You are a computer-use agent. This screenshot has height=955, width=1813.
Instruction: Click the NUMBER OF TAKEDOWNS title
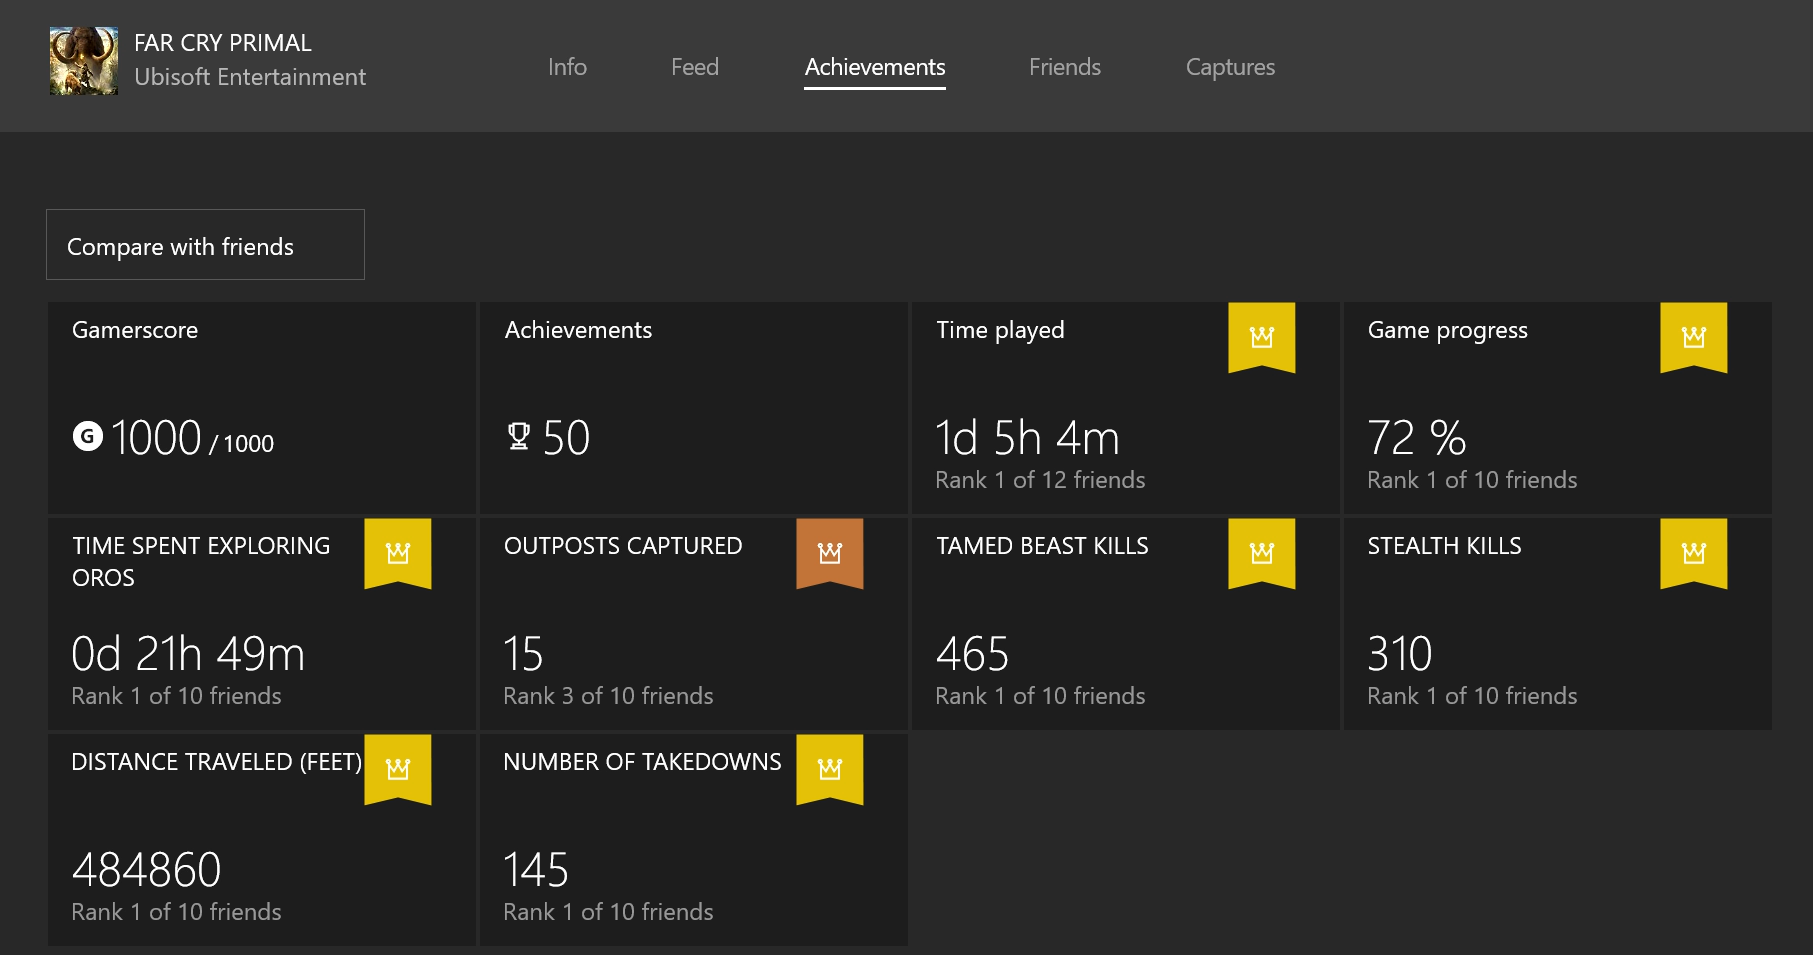[x=642, y=762]
